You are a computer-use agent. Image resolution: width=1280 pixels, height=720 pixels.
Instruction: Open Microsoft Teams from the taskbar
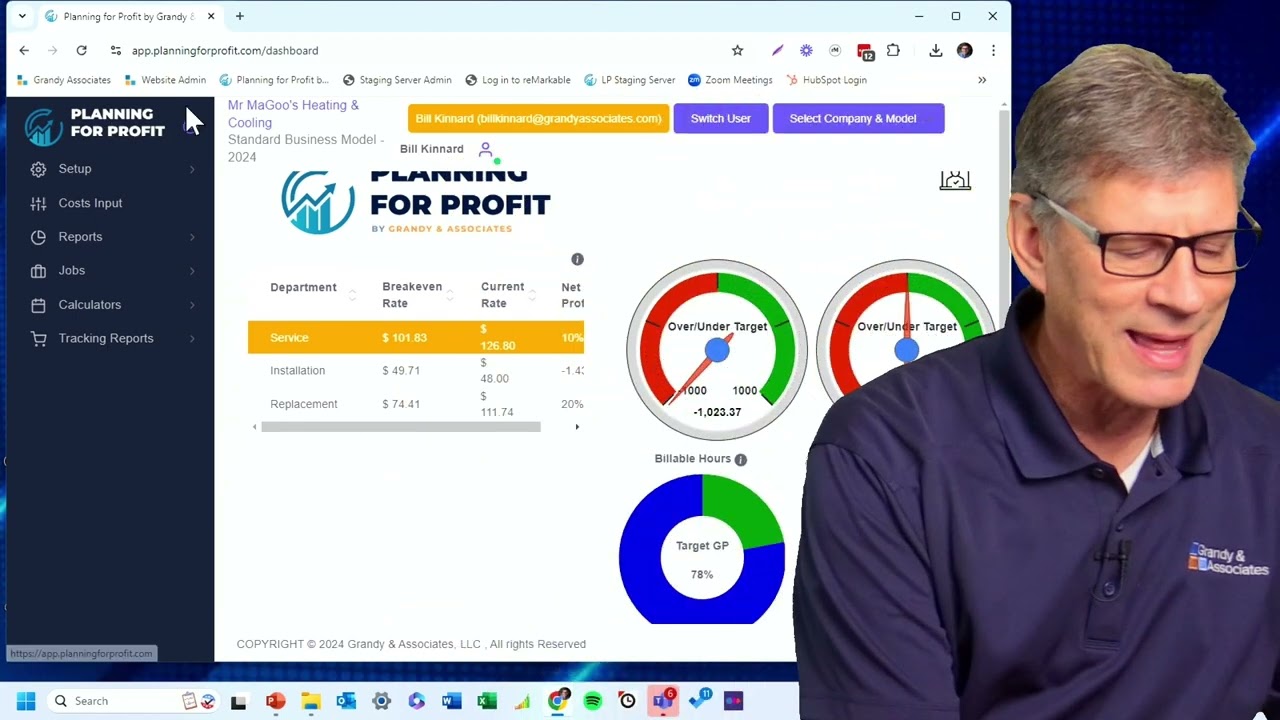click(662, 700)
